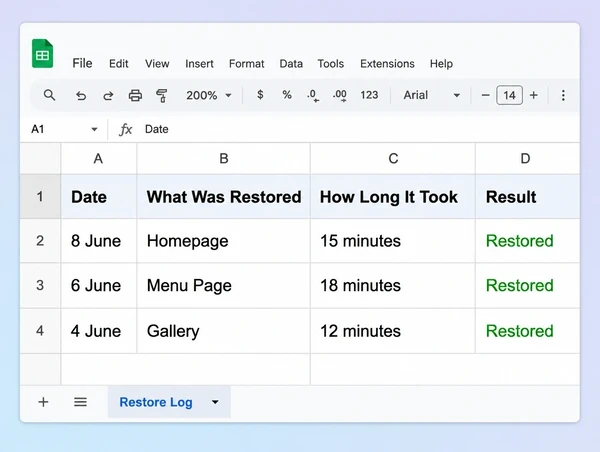Increase font size with plus button
This screenshot has height=452, width=600.
coord(534,95)
